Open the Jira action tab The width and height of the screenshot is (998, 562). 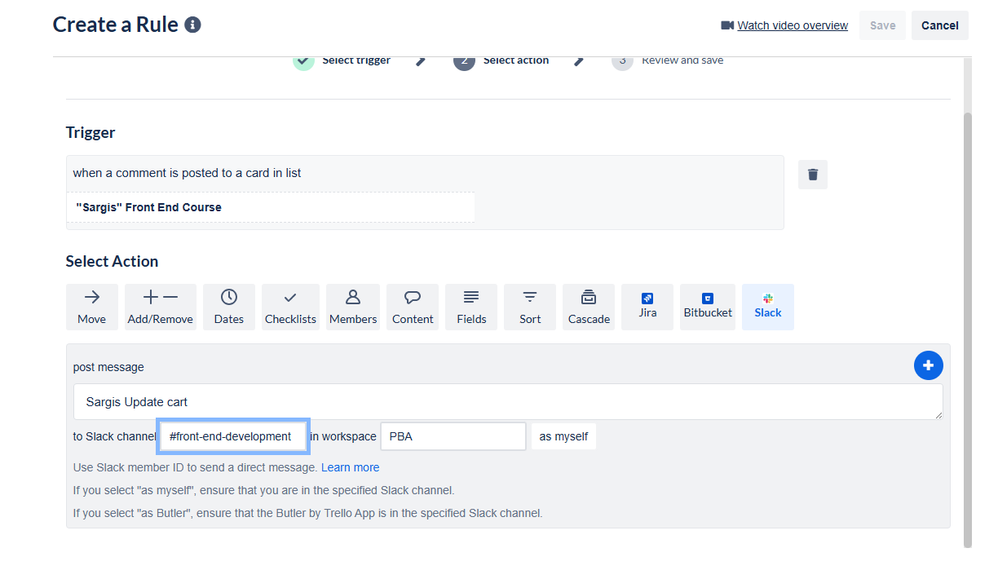[x=647, y=307]
